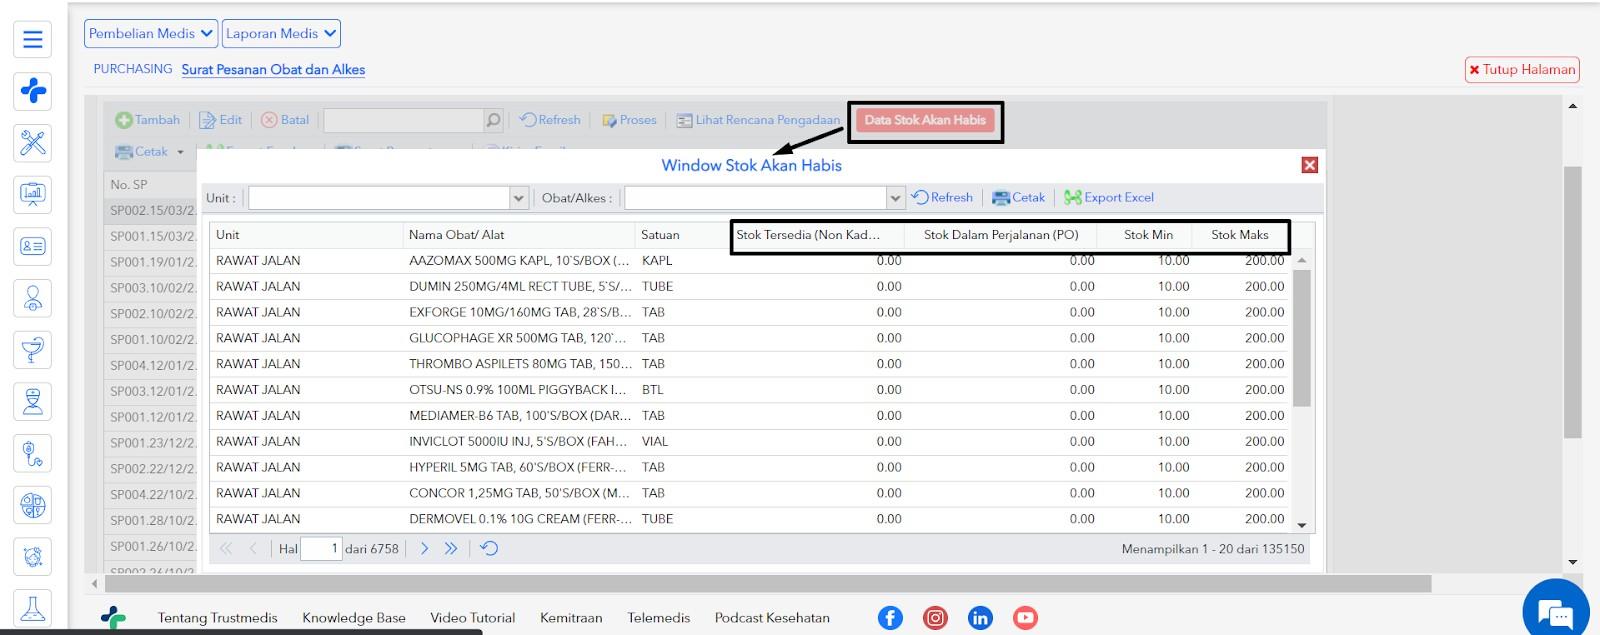
Task: Sort by the Unit column header
Action: (306, 235)
